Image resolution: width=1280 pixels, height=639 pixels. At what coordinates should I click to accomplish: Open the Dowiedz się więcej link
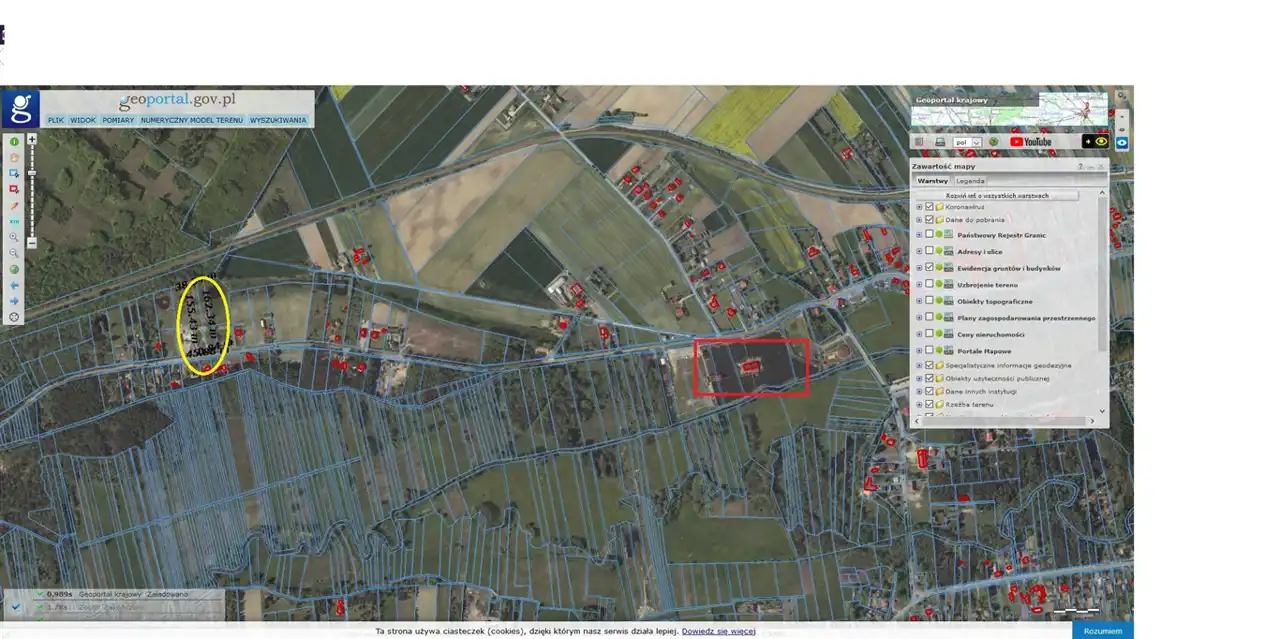(x=718, y=632)
